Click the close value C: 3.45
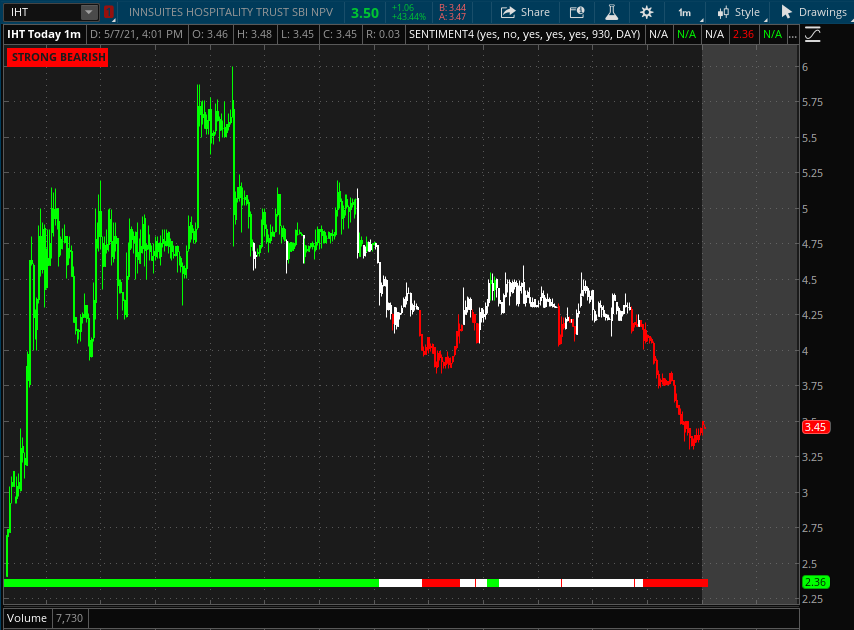 (x=340, y=34)
